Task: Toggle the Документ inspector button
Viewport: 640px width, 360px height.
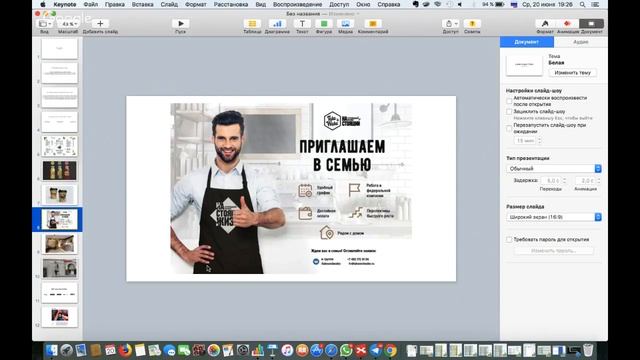Action: (591, 24)
